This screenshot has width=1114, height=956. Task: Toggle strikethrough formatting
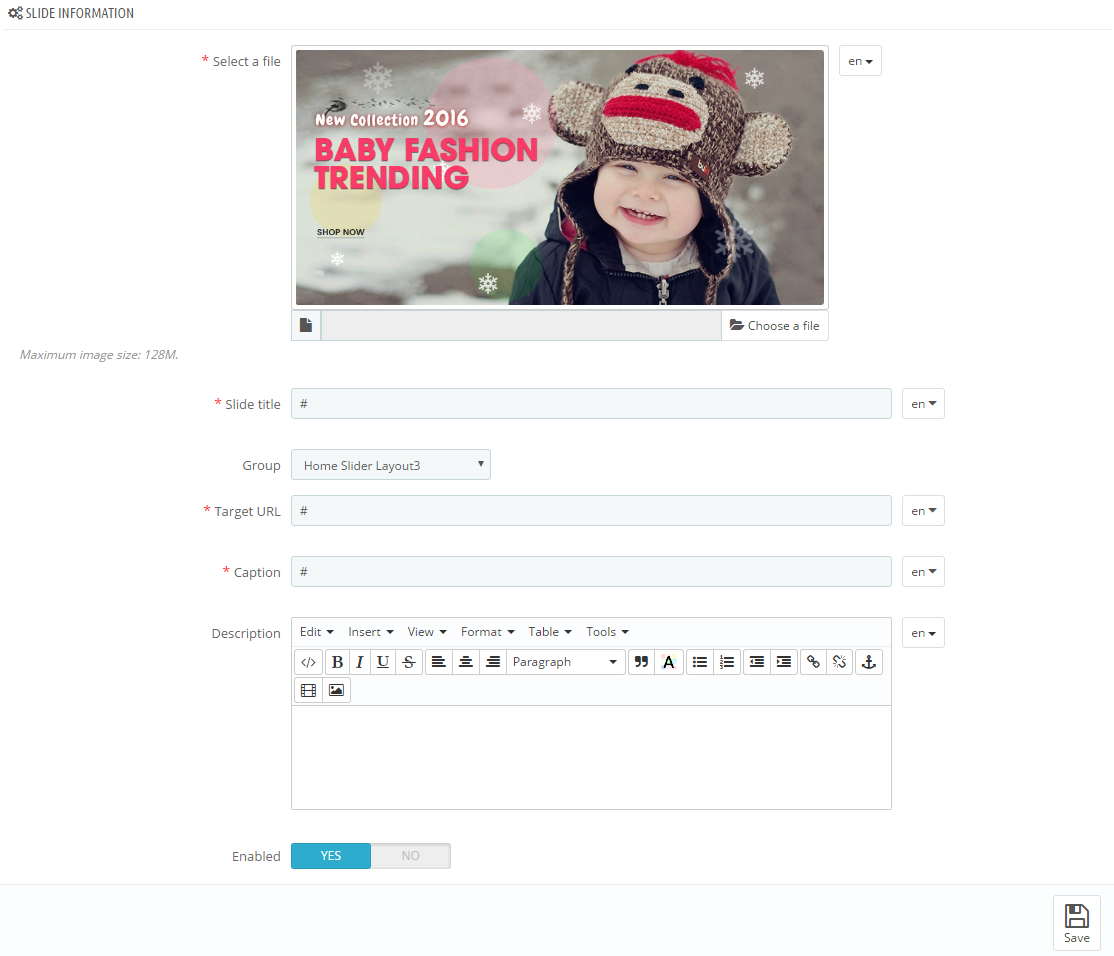pyautogui.click(x=409, y=662)
